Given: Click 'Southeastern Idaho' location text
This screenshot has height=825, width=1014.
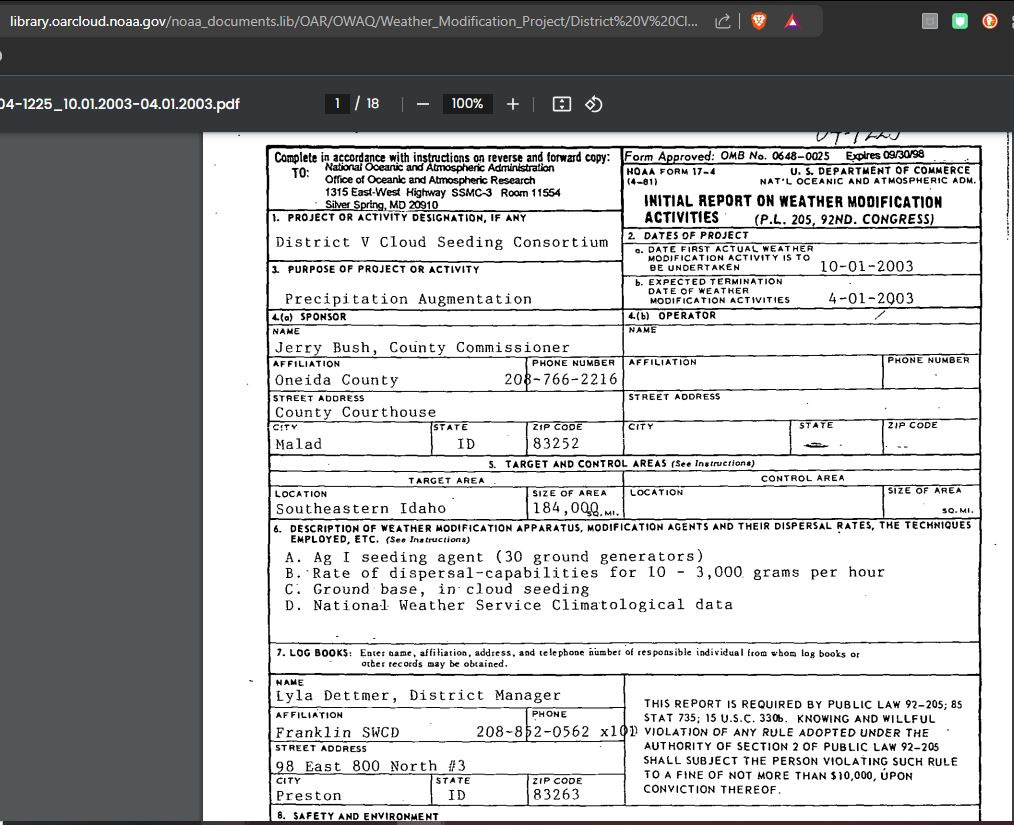Looking at the screenshot, I should point(361,509).
